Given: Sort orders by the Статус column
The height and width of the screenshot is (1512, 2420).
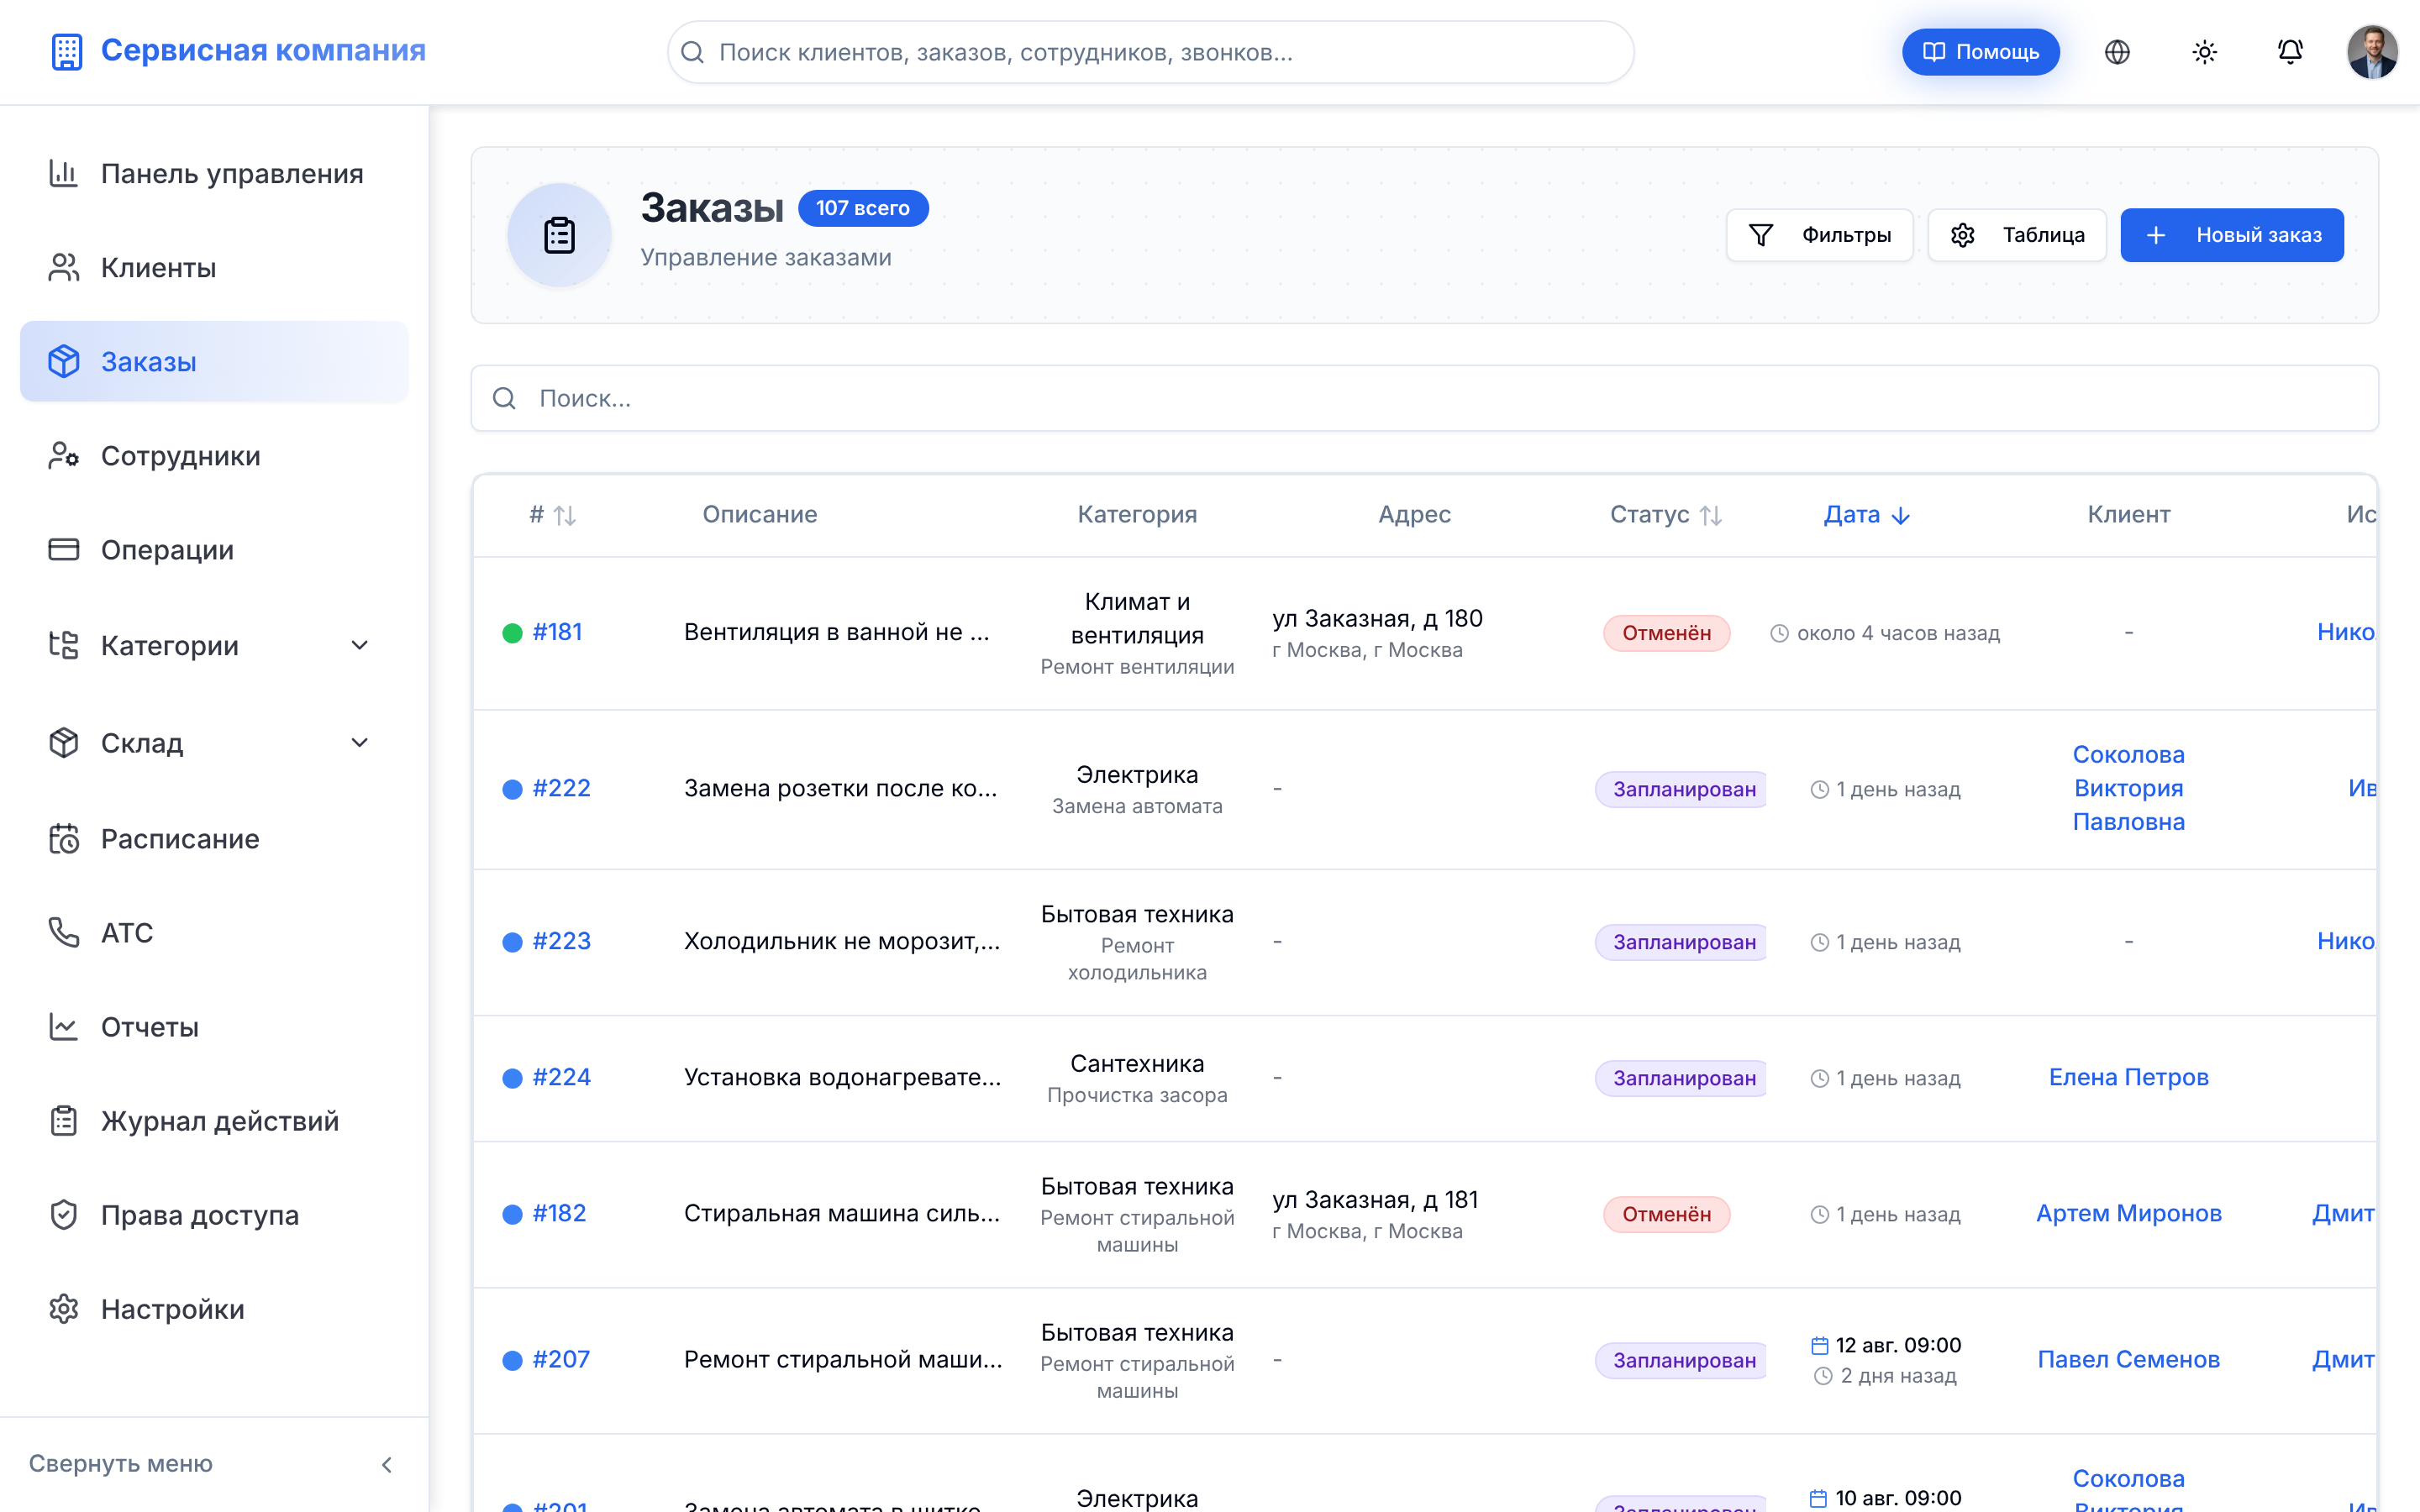Looking at the screenshot, I should pos(1666,514).
